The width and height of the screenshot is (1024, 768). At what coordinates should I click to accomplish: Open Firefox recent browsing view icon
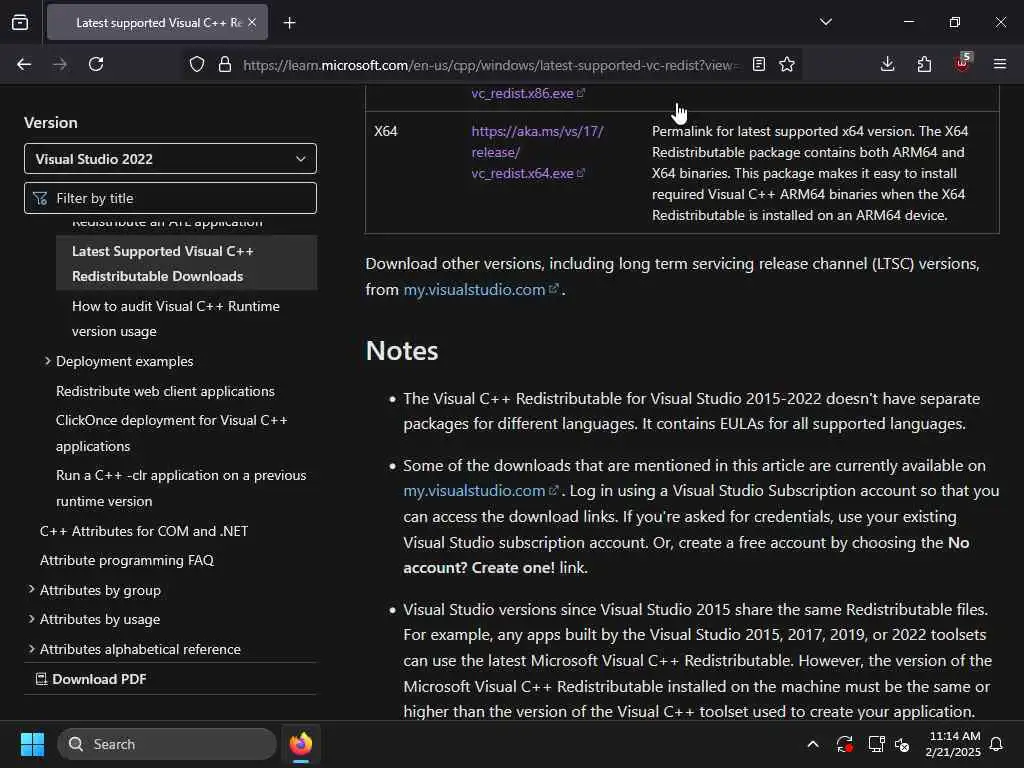20,23
